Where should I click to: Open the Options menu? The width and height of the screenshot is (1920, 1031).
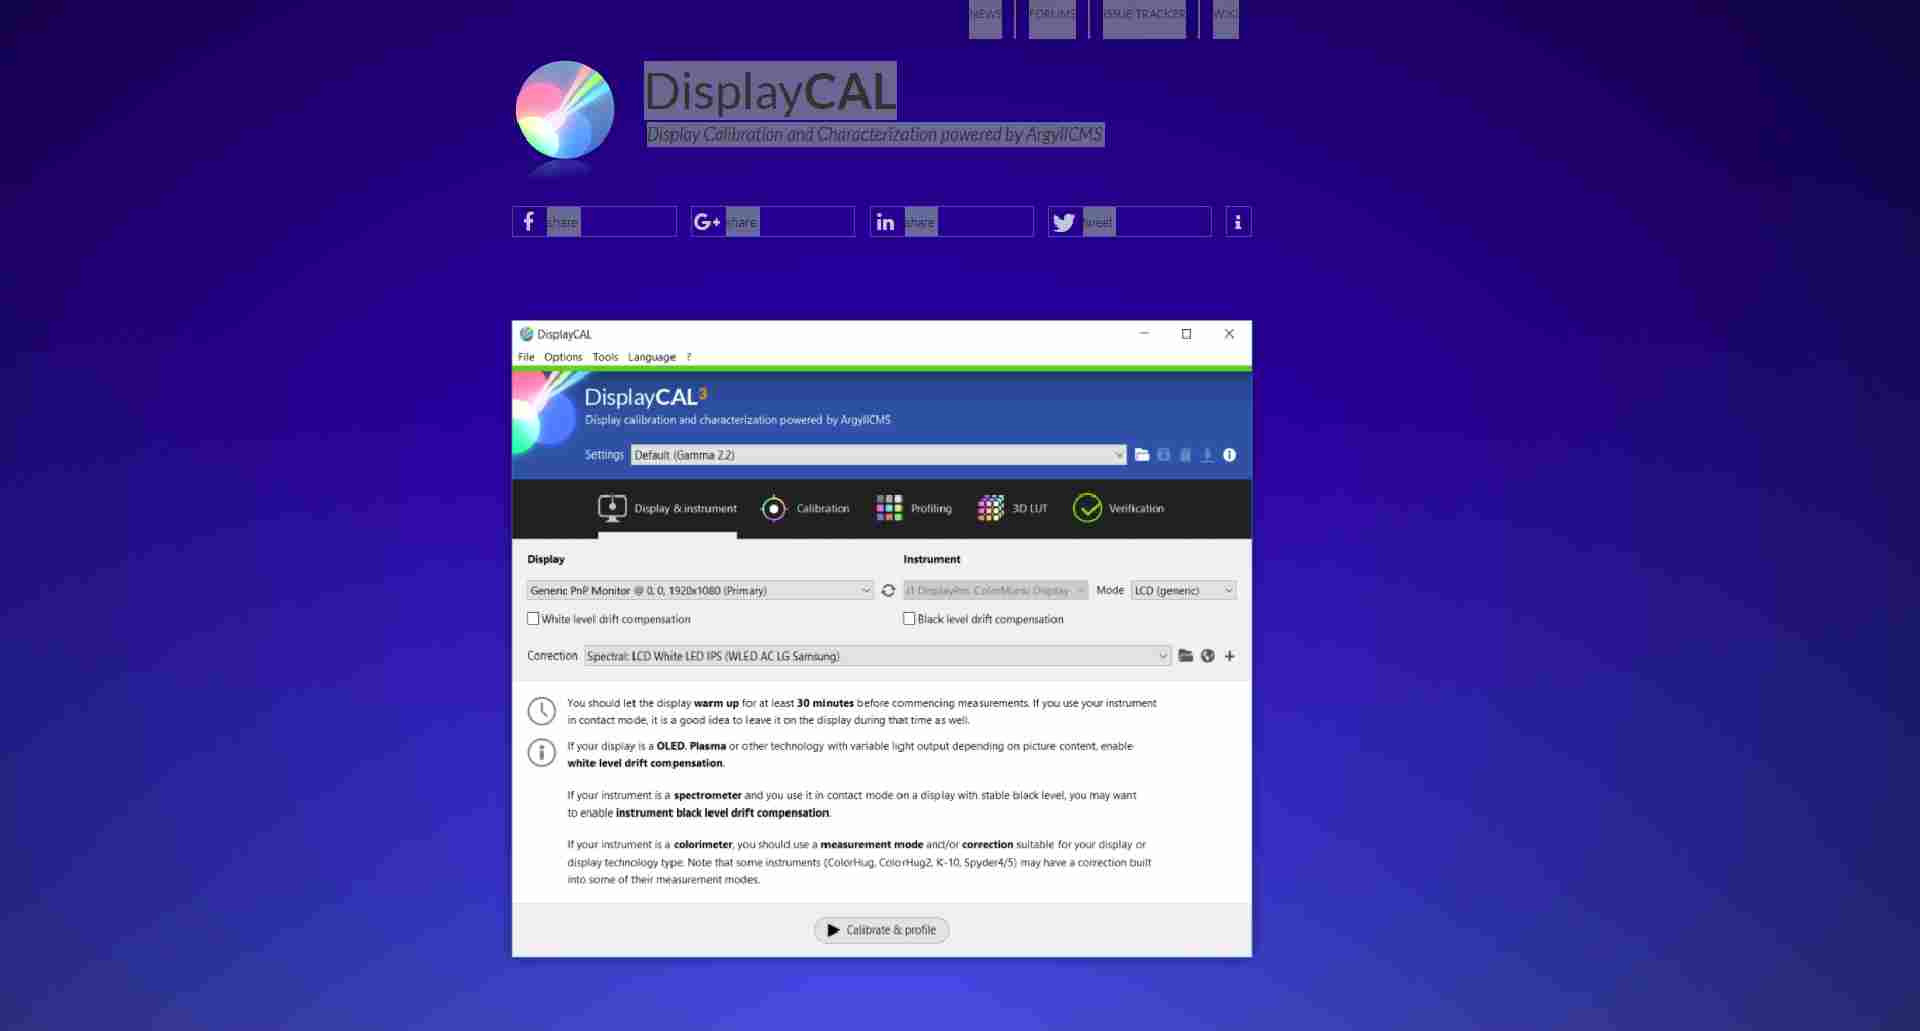[563, 357]
